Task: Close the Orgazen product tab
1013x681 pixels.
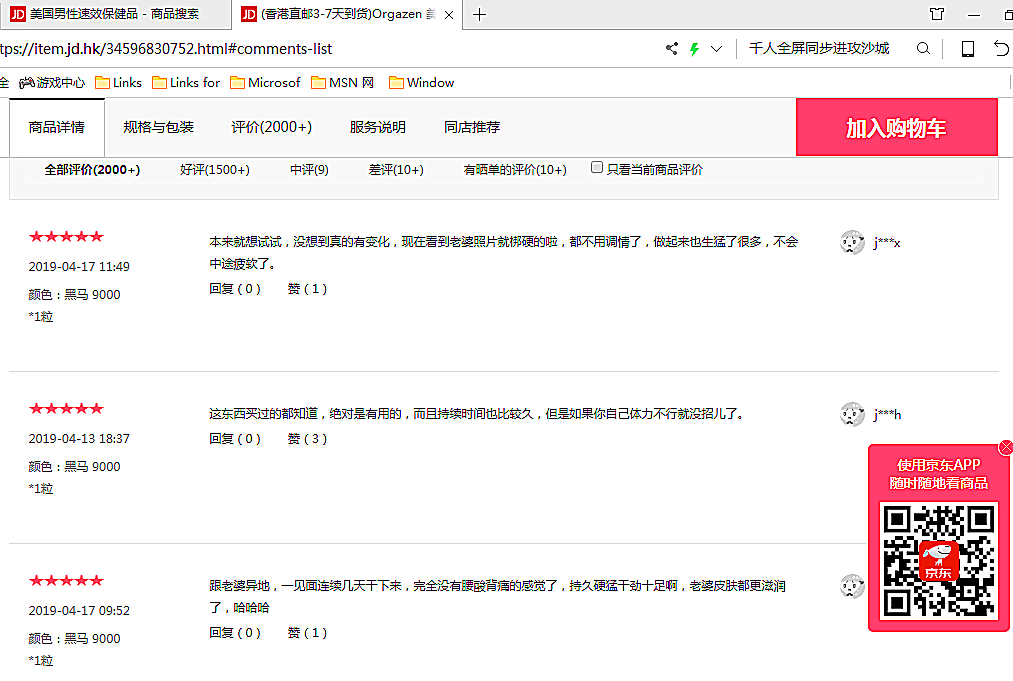Action: [449, 15]
